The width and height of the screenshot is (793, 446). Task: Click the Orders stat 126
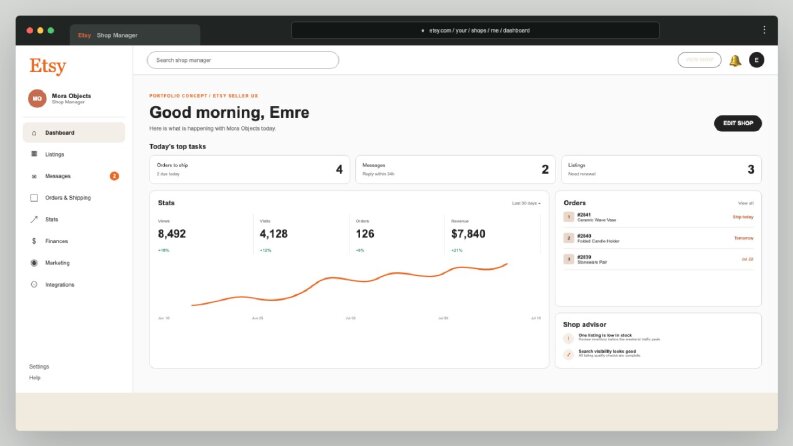click(365, 234)
